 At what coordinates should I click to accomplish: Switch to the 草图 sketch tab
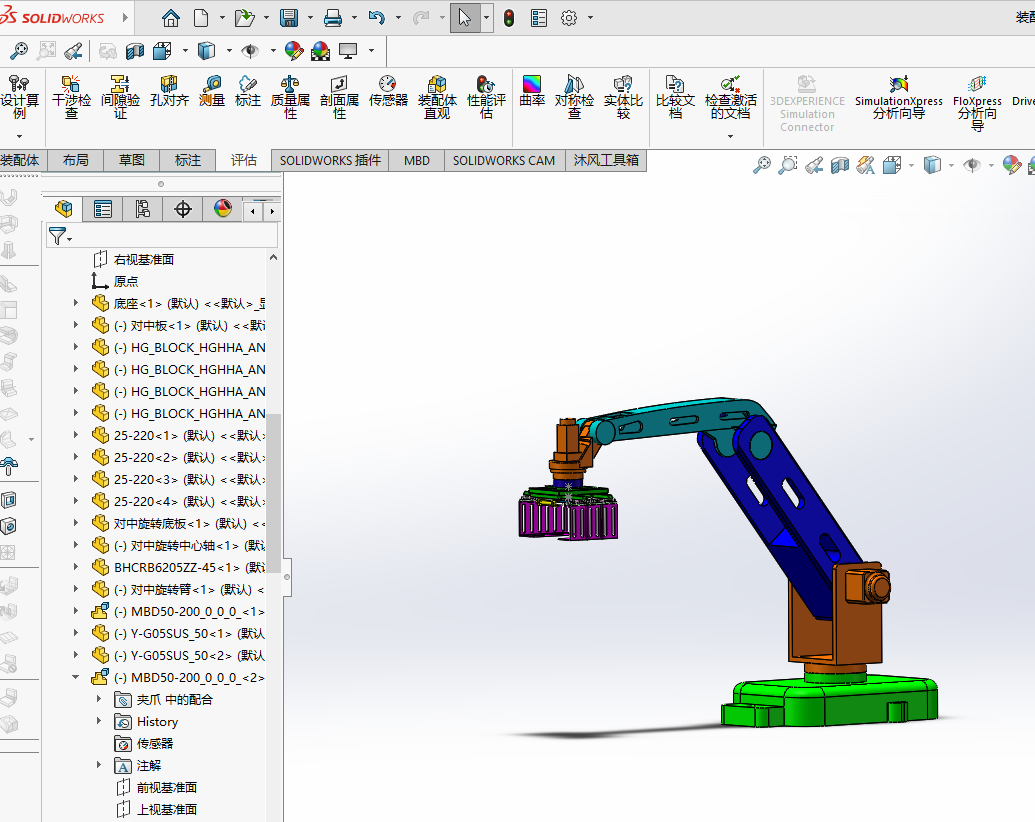(x=131, y=160)
